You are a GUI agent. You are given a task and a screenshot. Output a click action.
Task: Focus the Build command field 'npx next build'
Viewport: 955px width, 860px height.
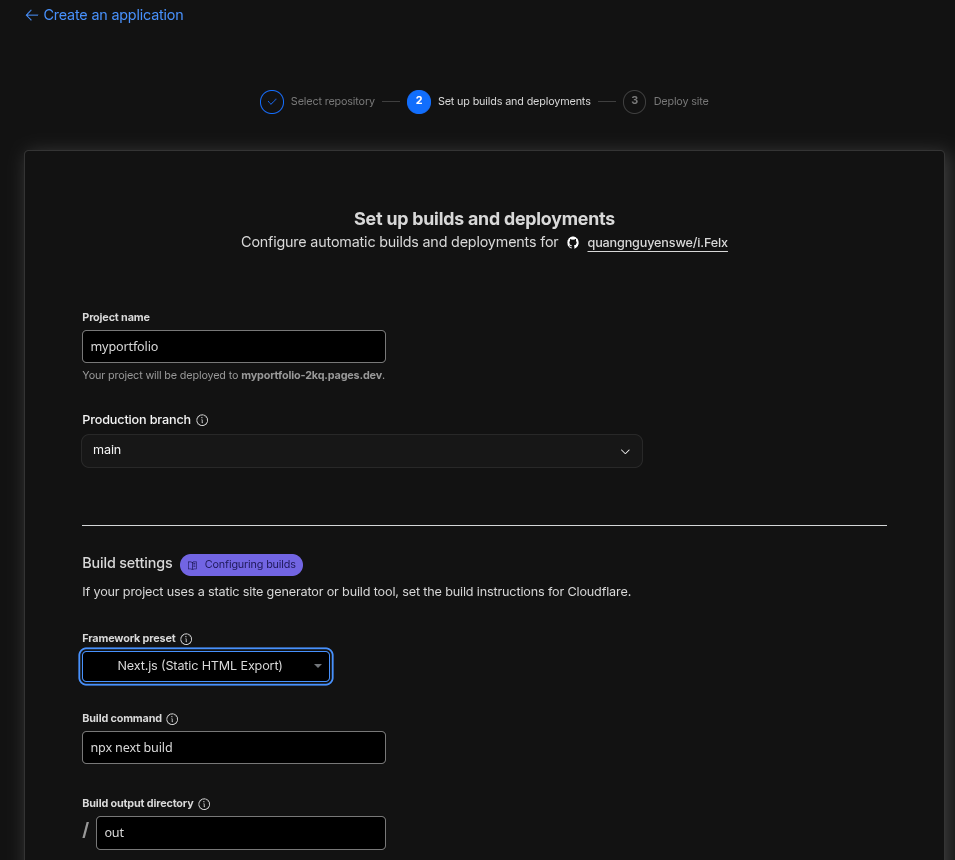[x=234, y=747]
